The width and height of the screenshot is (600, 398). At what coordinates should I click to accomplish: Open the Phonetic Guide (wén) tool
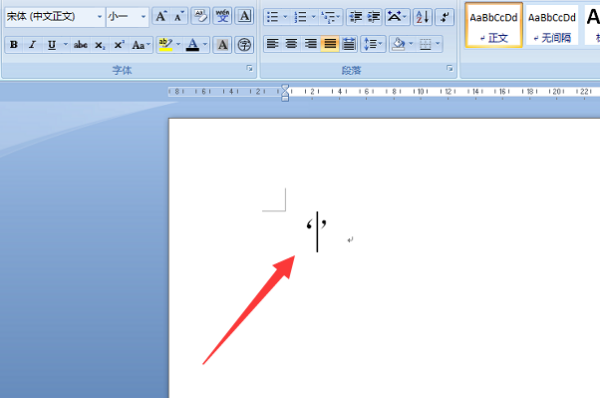[x=222, y=16]
